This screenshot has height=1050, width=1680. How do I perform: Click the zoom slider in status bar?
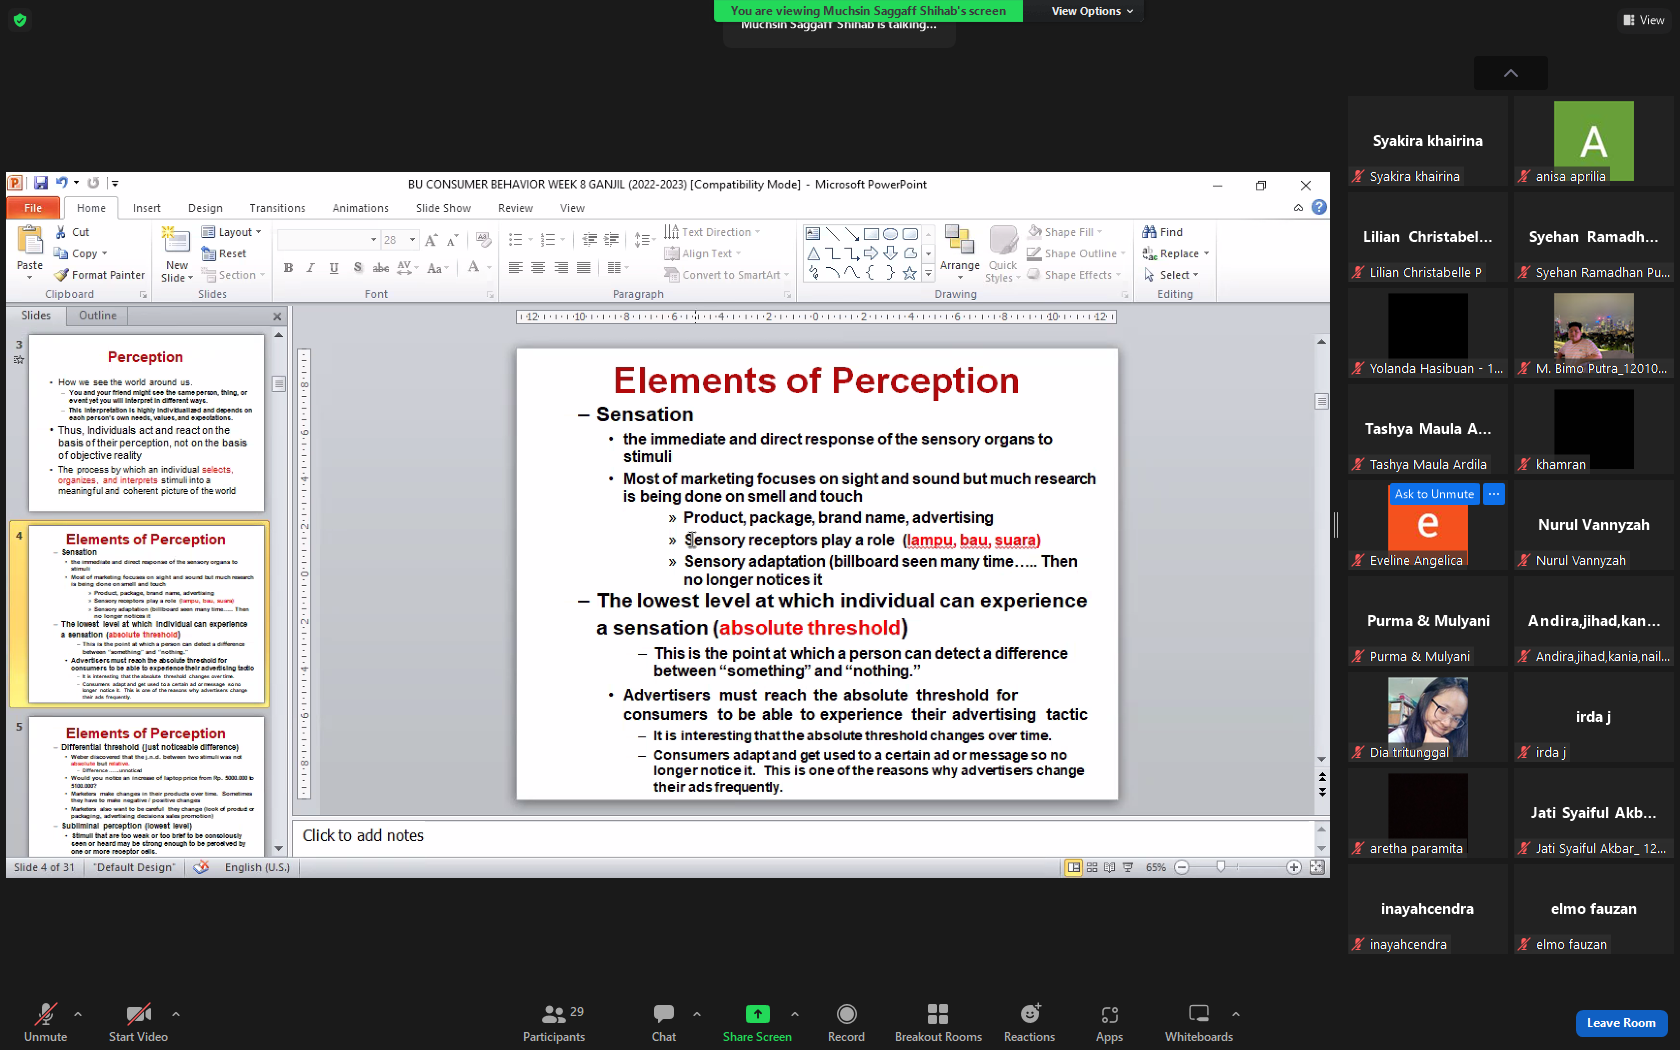[1237, 867]
